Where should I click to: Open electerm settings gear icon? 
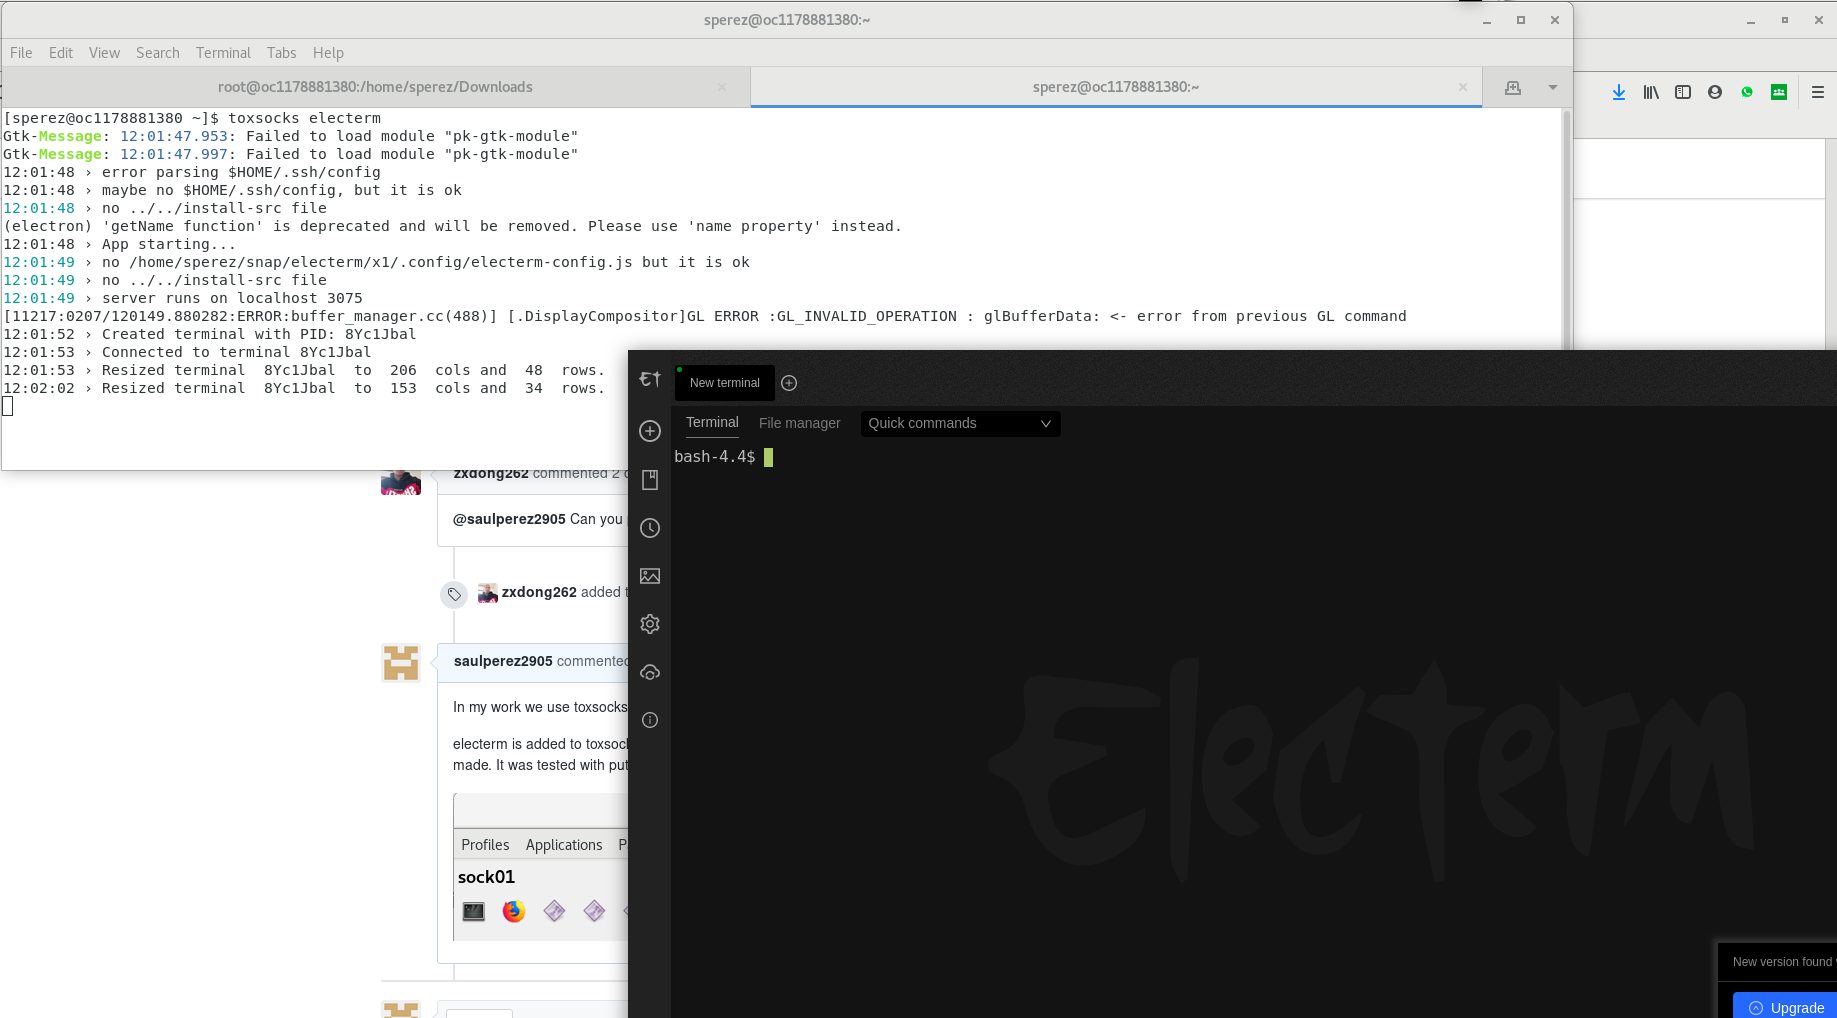tap(650, 624)
